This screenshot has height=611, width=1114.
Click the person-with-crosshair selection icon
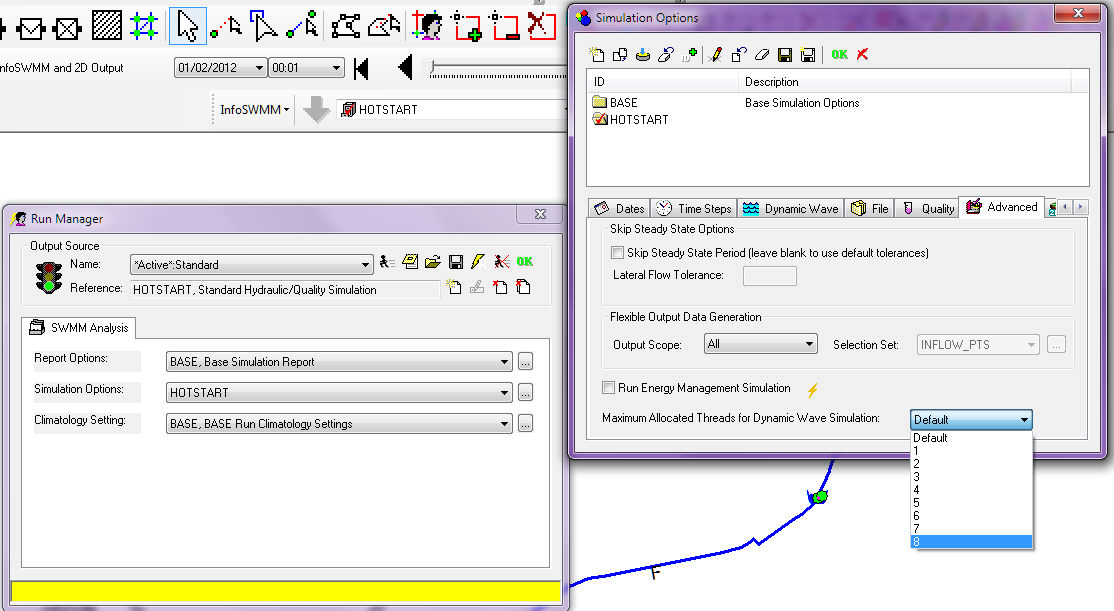pyautogui.click(x=428, y=27)
